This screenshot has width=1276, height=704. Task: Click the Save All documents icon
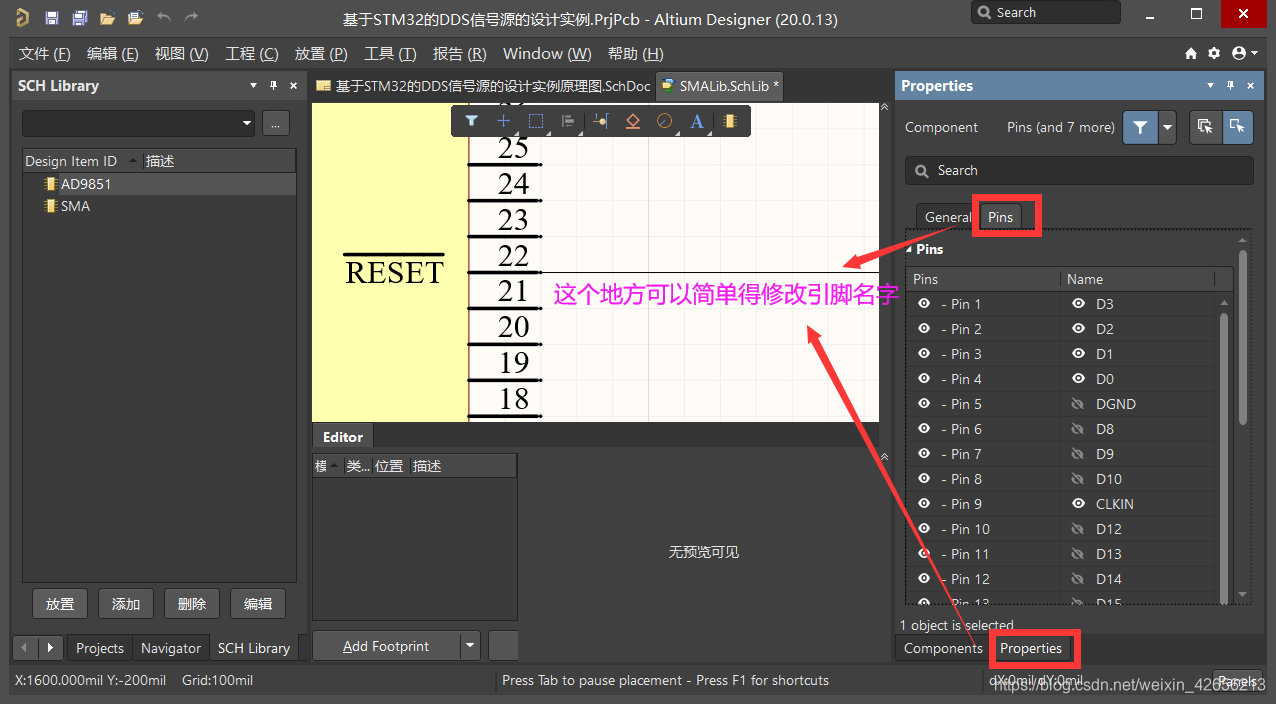pos(80,18)
